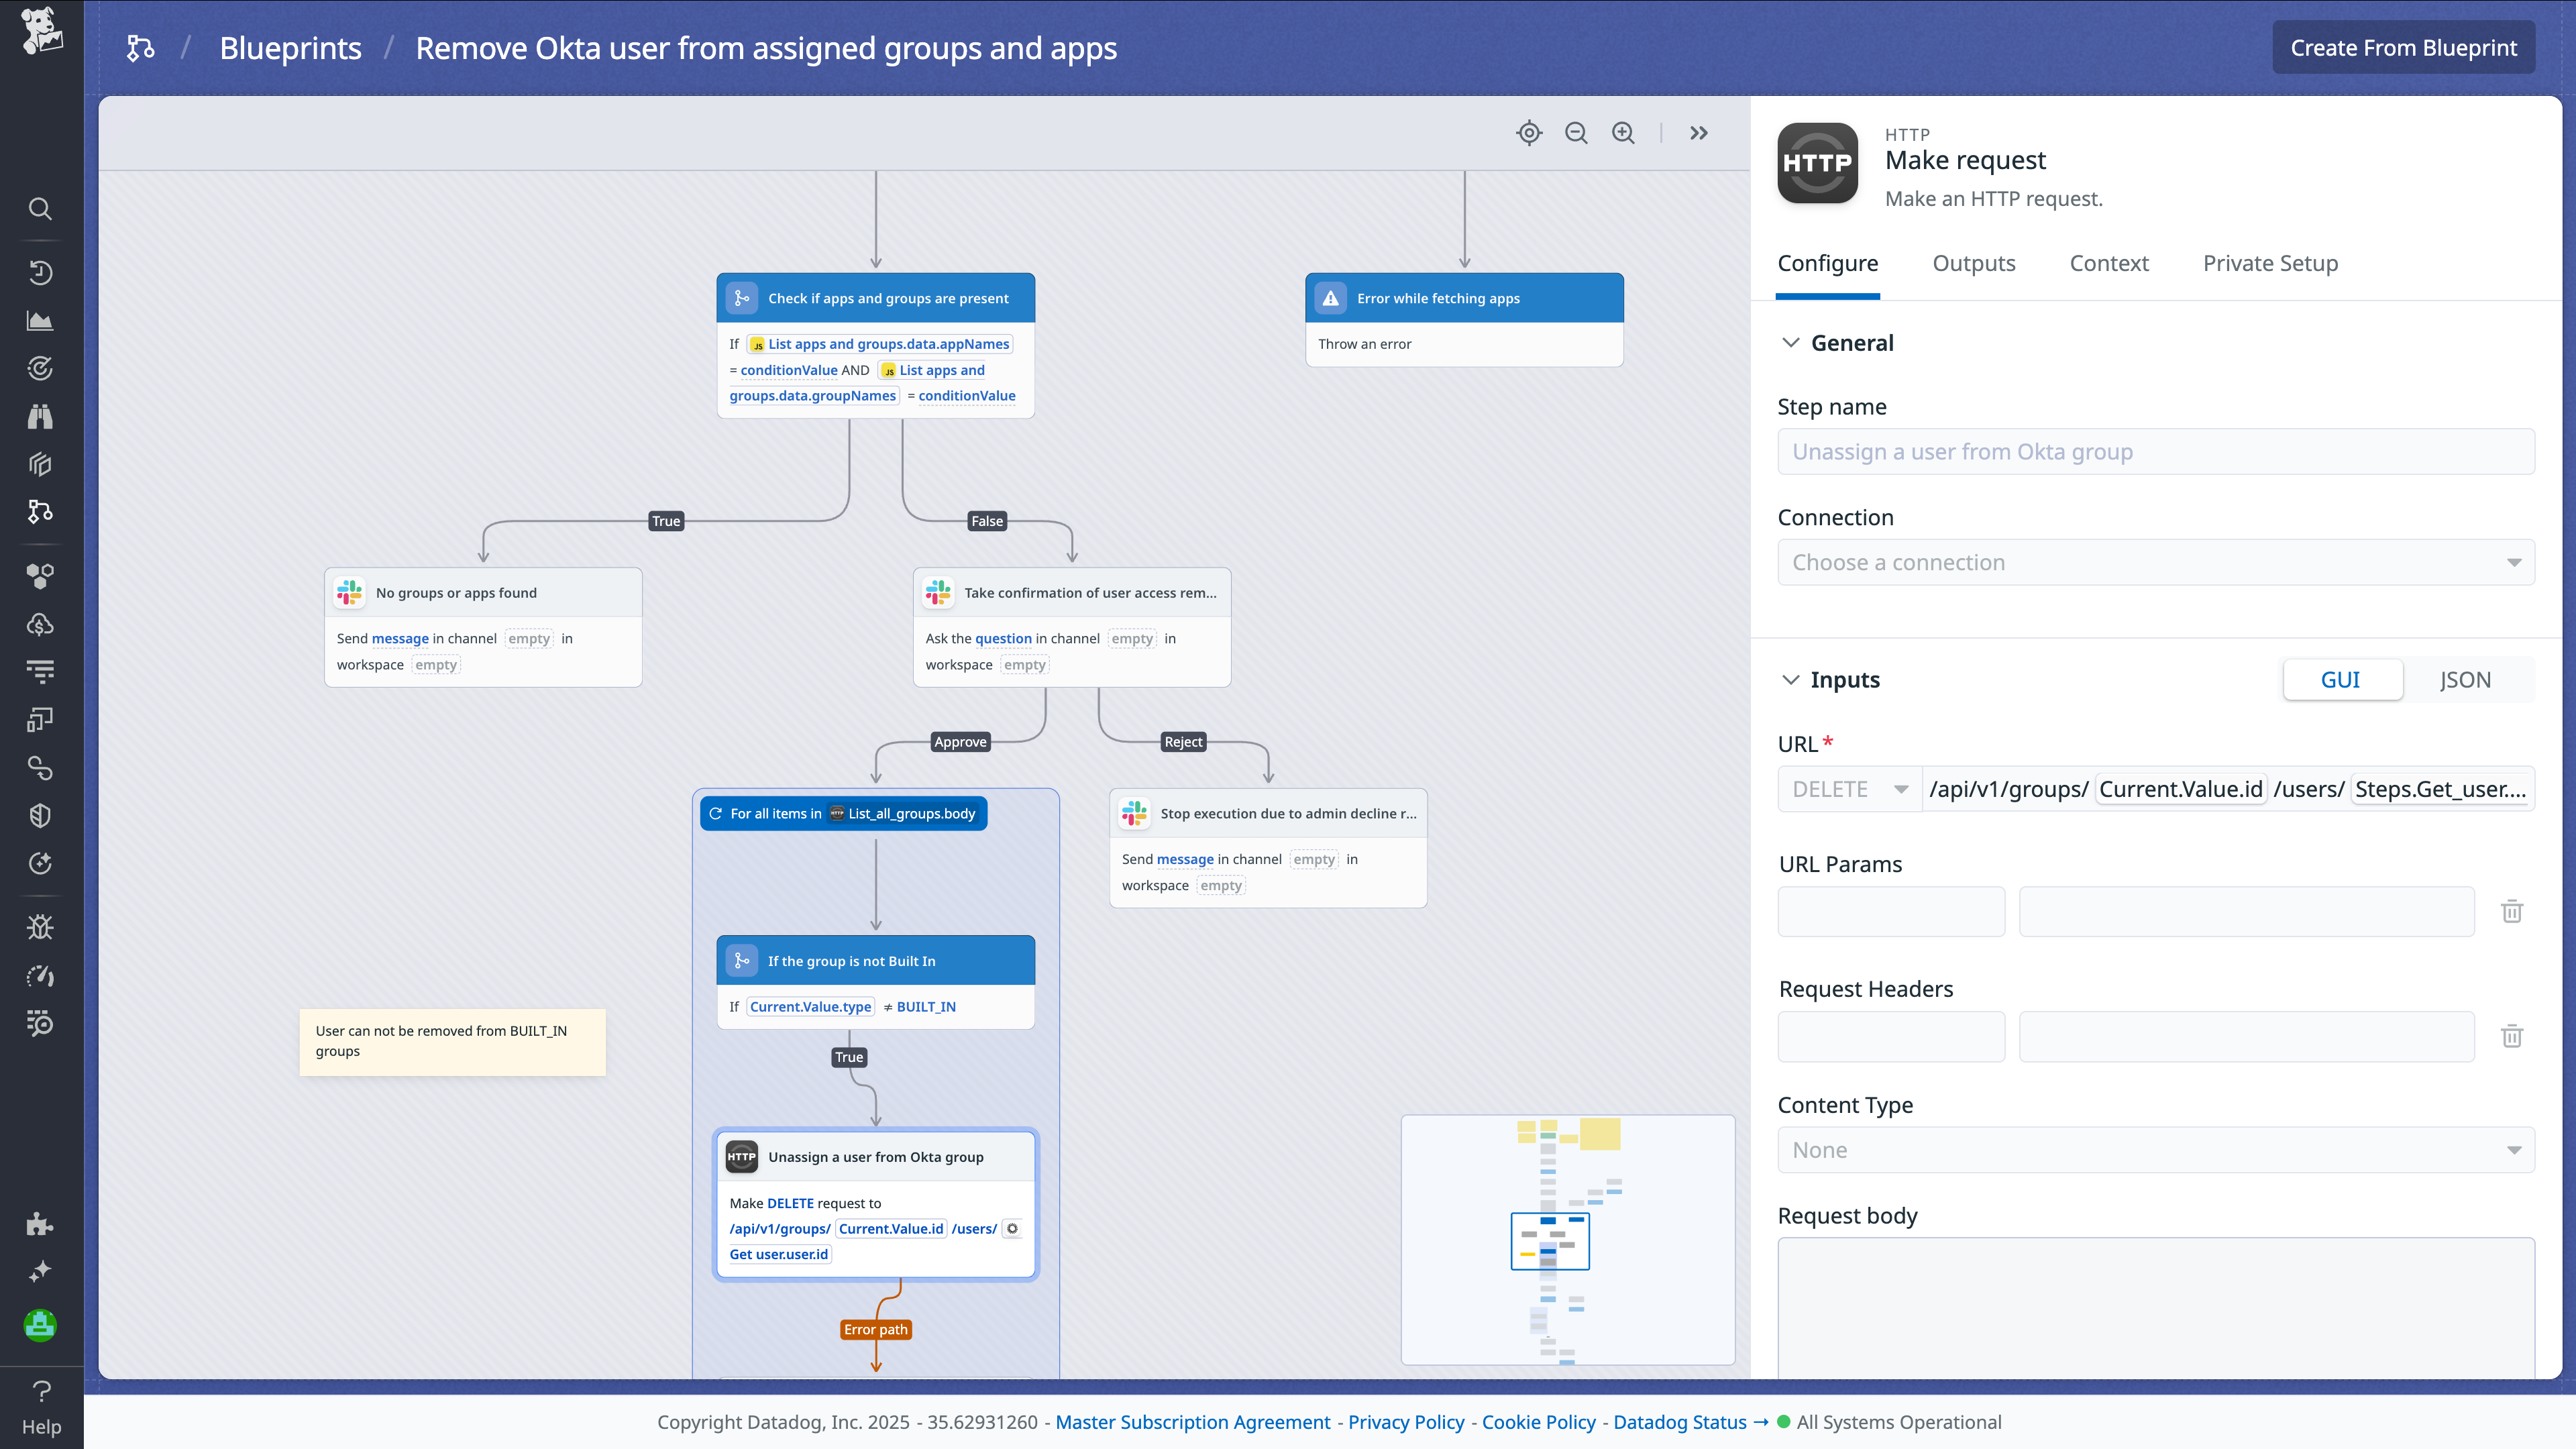This screenshot has width=2576, height=1449.
Task: Open the Privacy Policy link
Action: [1405, 1421]
